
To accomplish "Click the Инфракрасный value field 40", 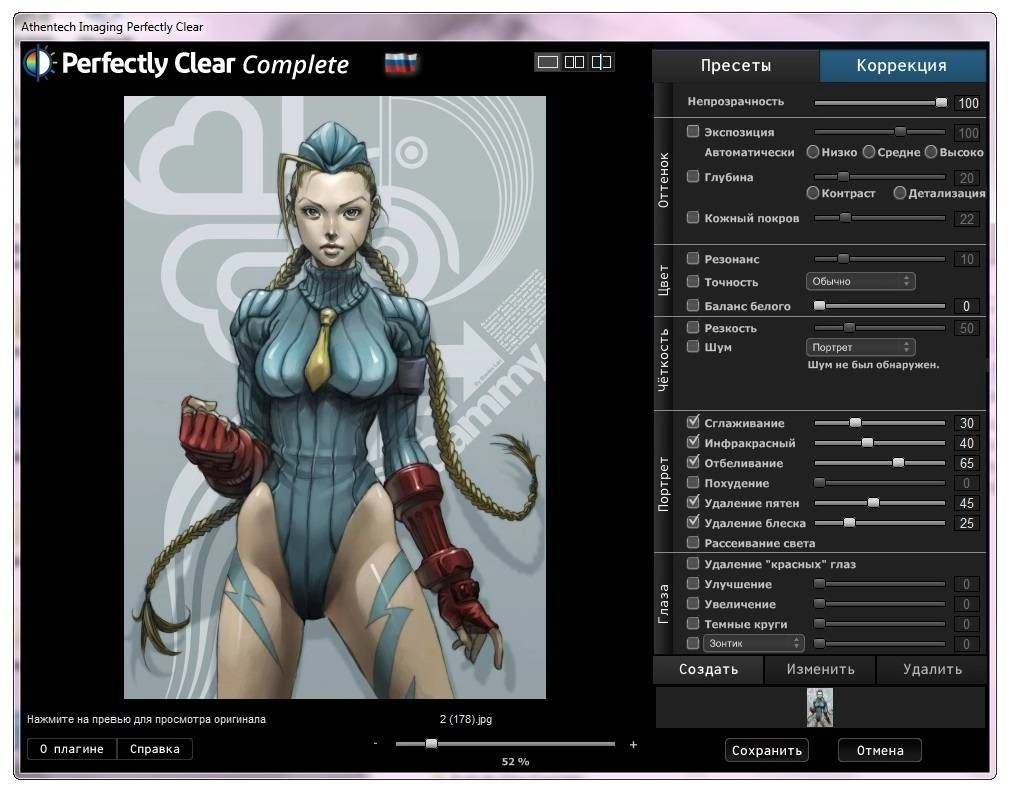I will click(x=966, y=443).
